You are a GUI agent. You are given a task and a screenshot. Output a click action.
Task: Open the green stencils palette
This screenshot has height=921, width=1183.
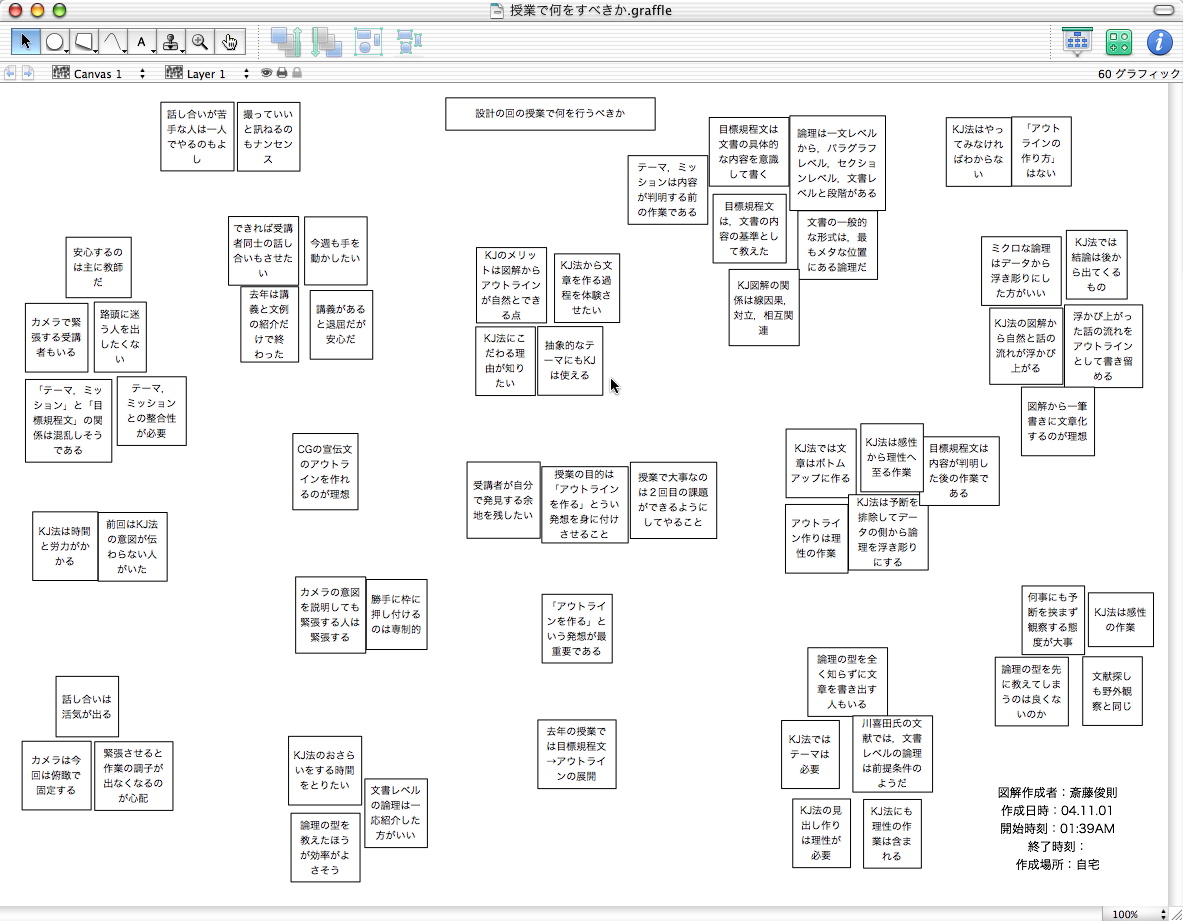tap(1118, 42)
